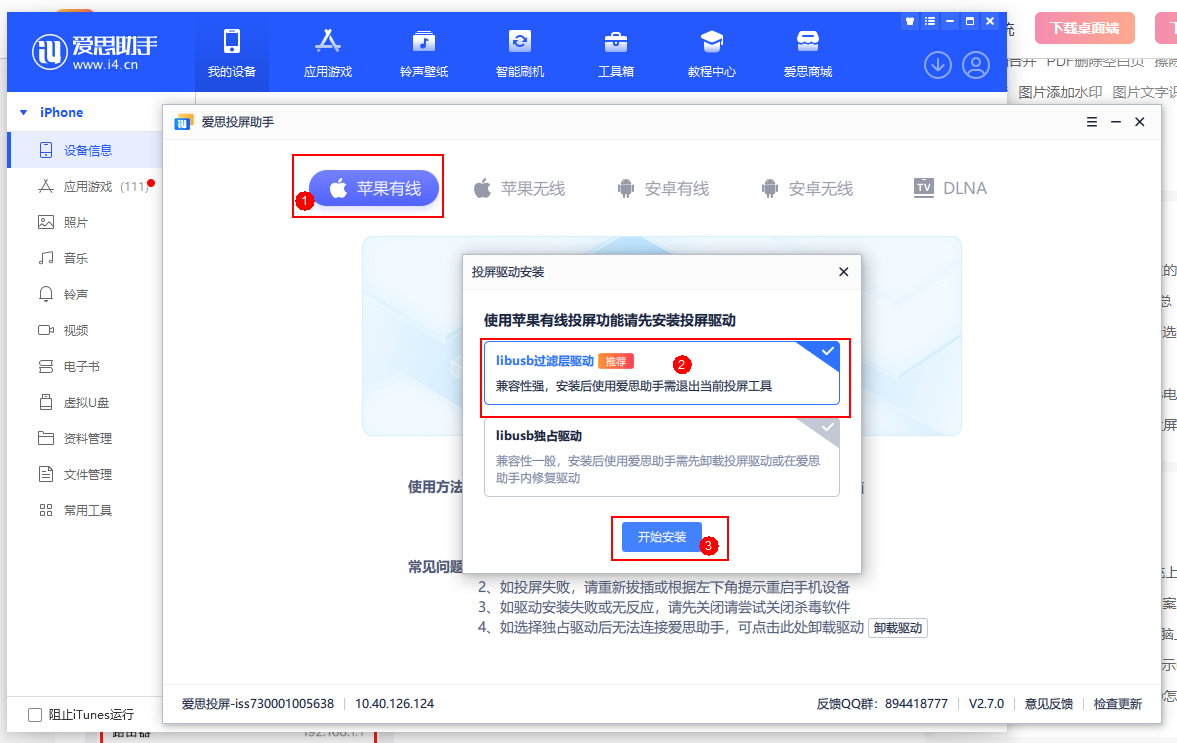1177x743 pixels.
Task: Click the 爱思助手 logo
Action: pos(95,52)
